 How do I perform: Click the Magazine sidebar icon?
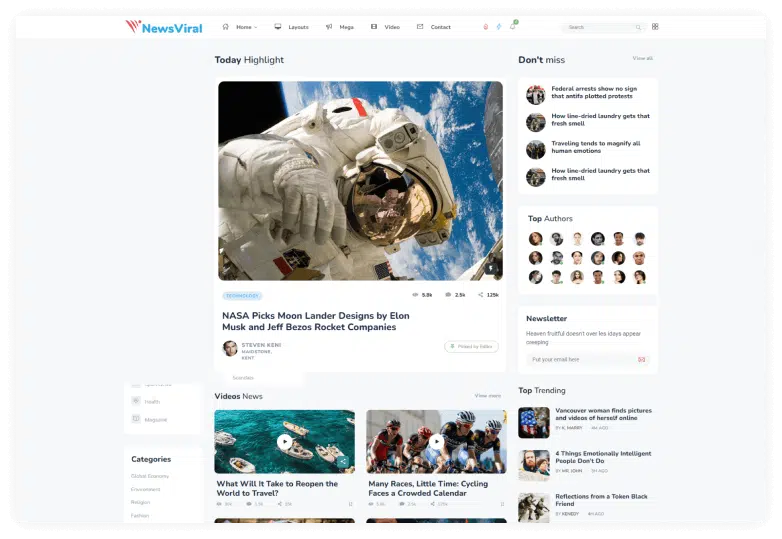136,419
